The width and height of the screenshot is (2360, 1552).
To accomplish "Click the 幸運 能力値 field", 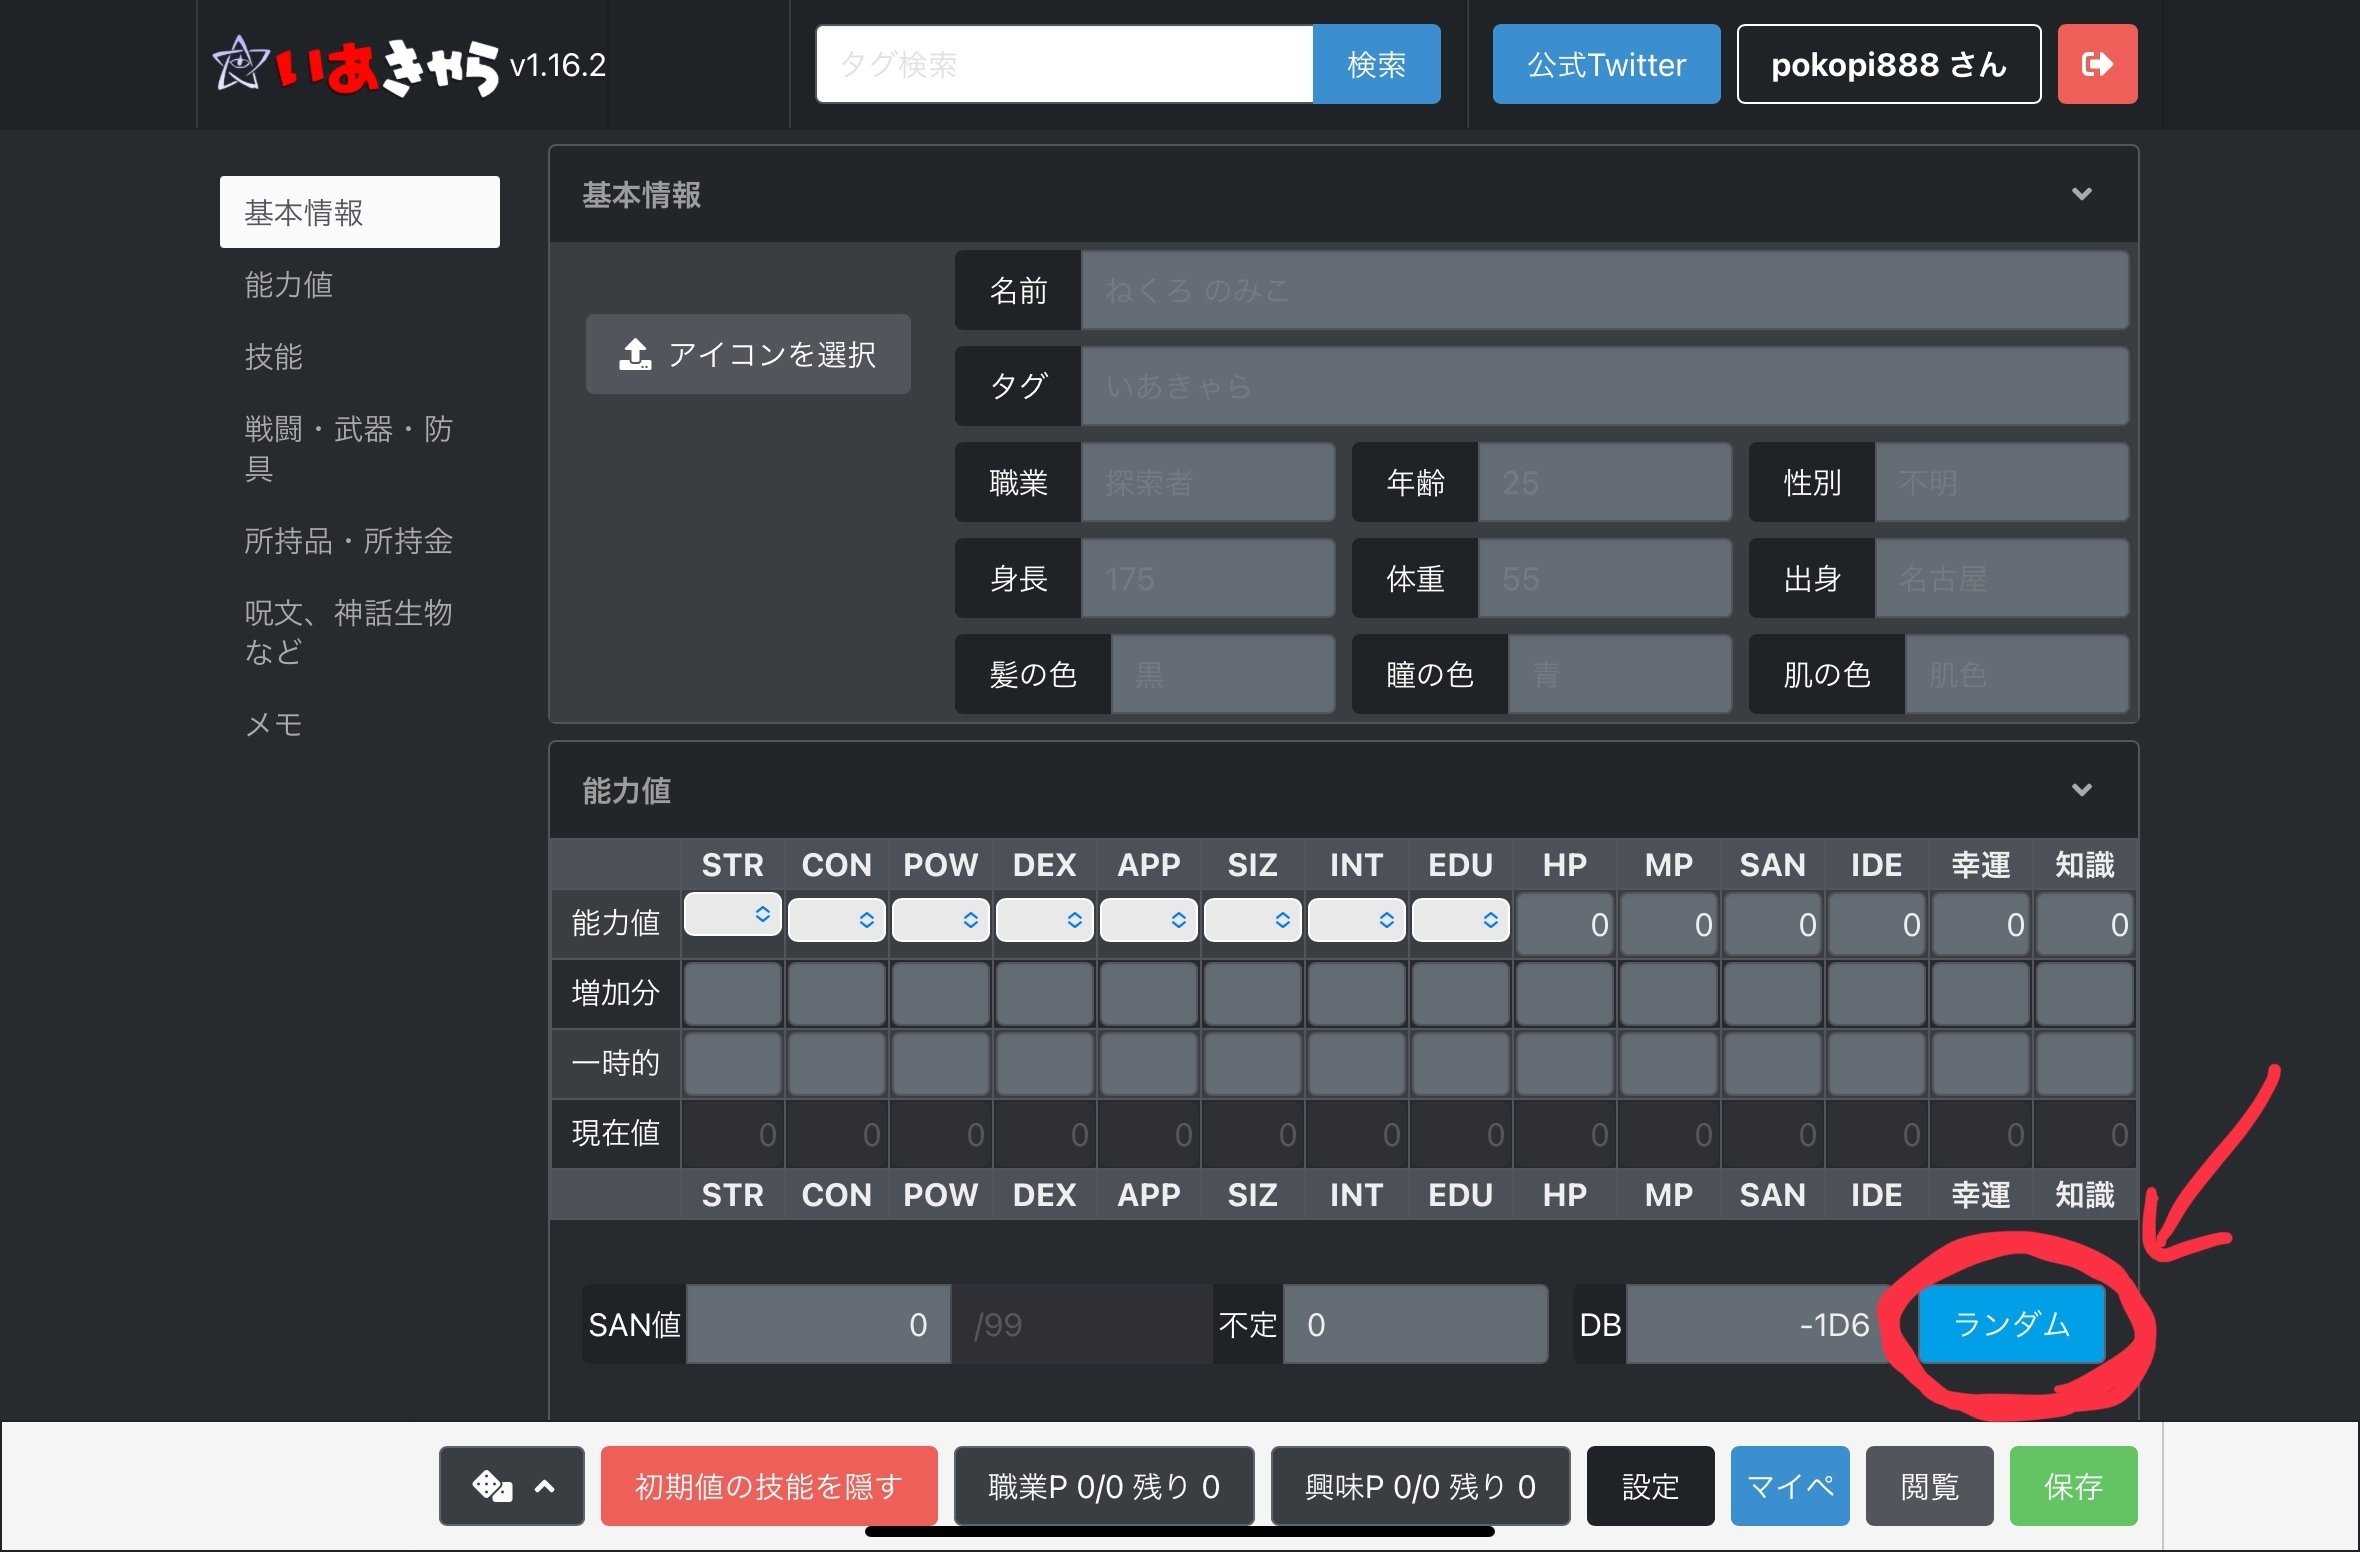I will point(1981,924).
